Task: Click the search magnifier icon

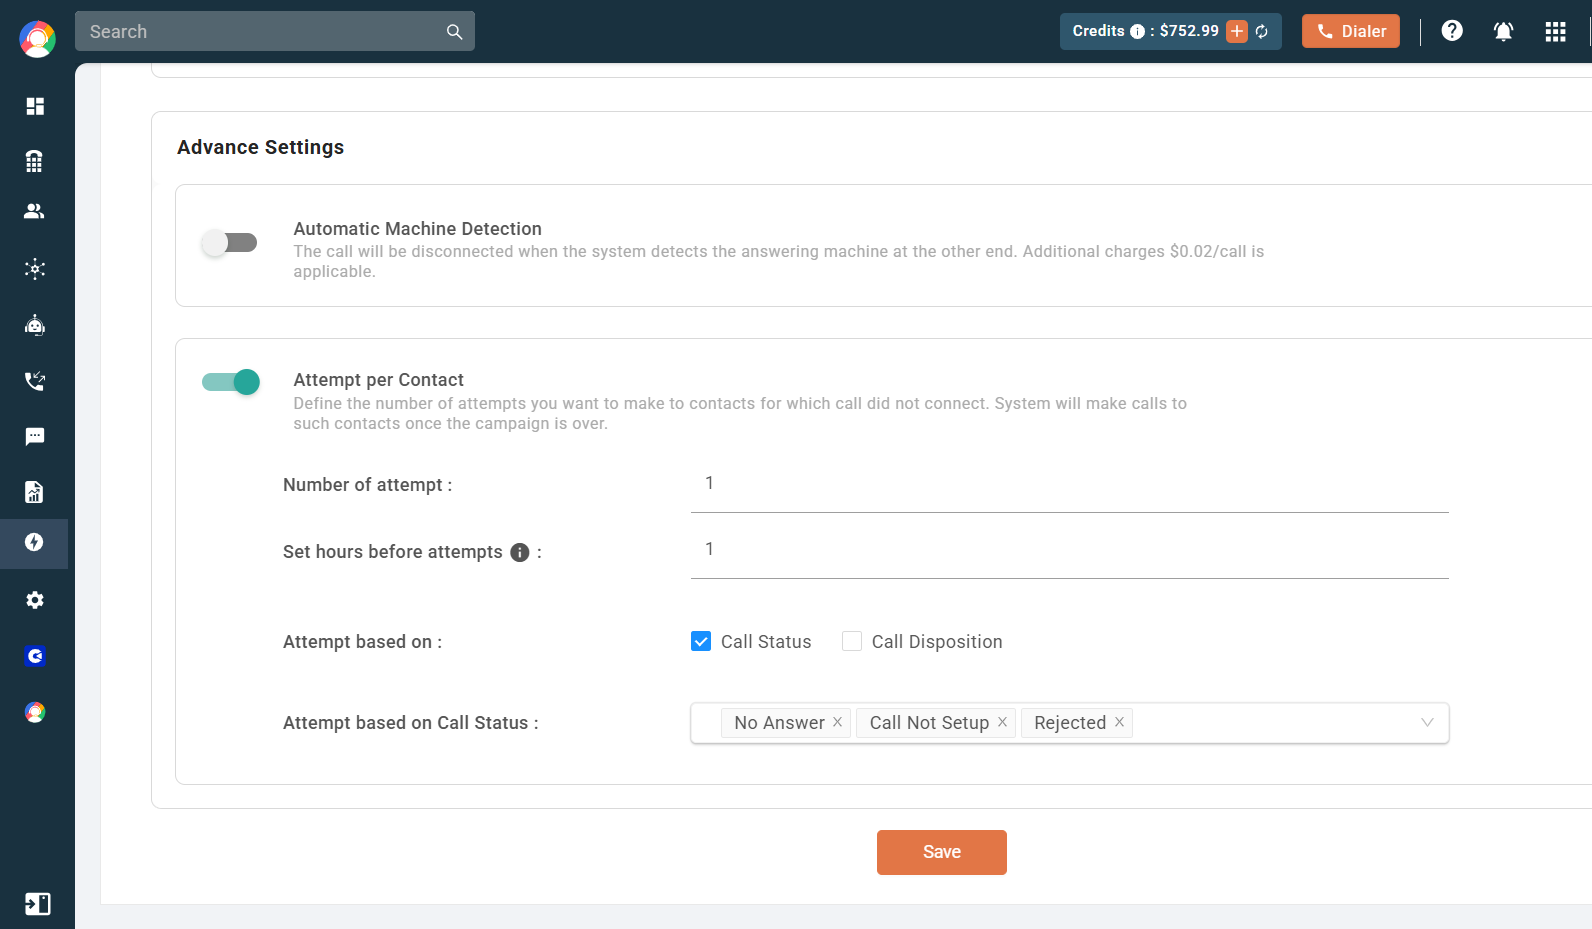Action: pos(454,32)
